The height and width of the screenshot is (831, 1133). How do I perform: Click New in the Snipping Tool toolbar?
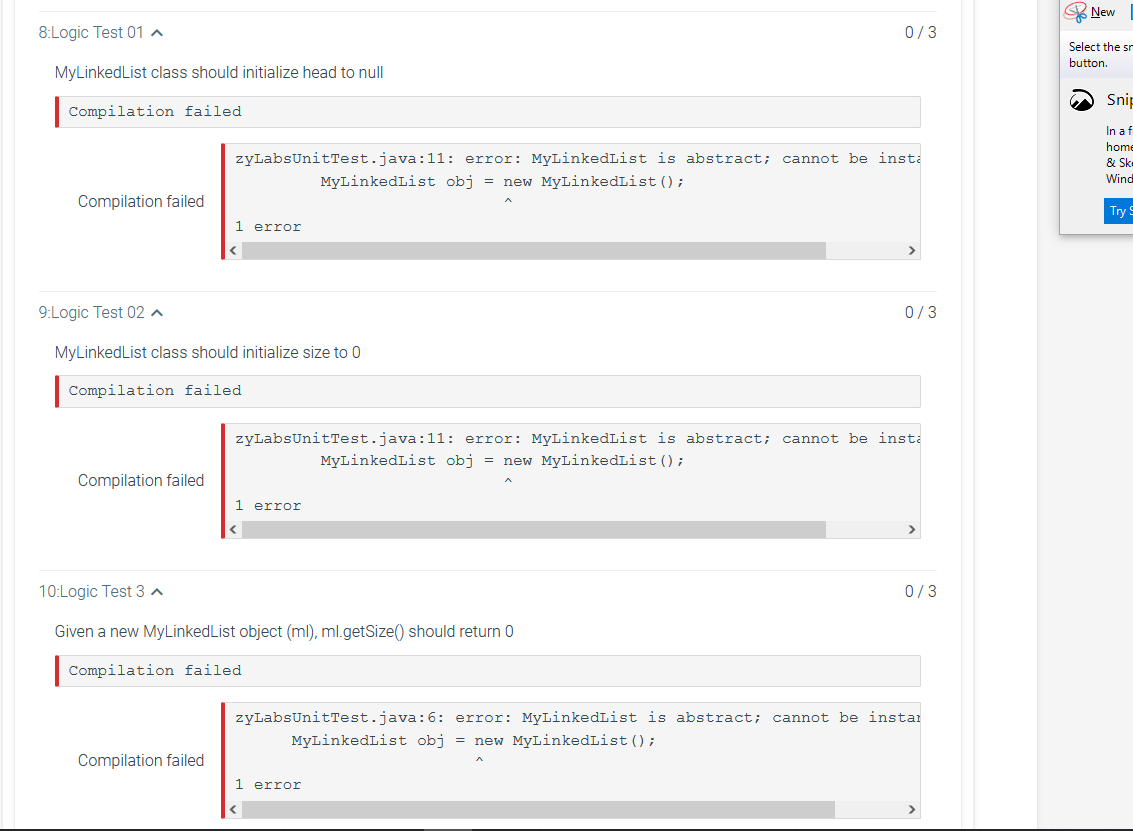click(x=1103, y=11)
